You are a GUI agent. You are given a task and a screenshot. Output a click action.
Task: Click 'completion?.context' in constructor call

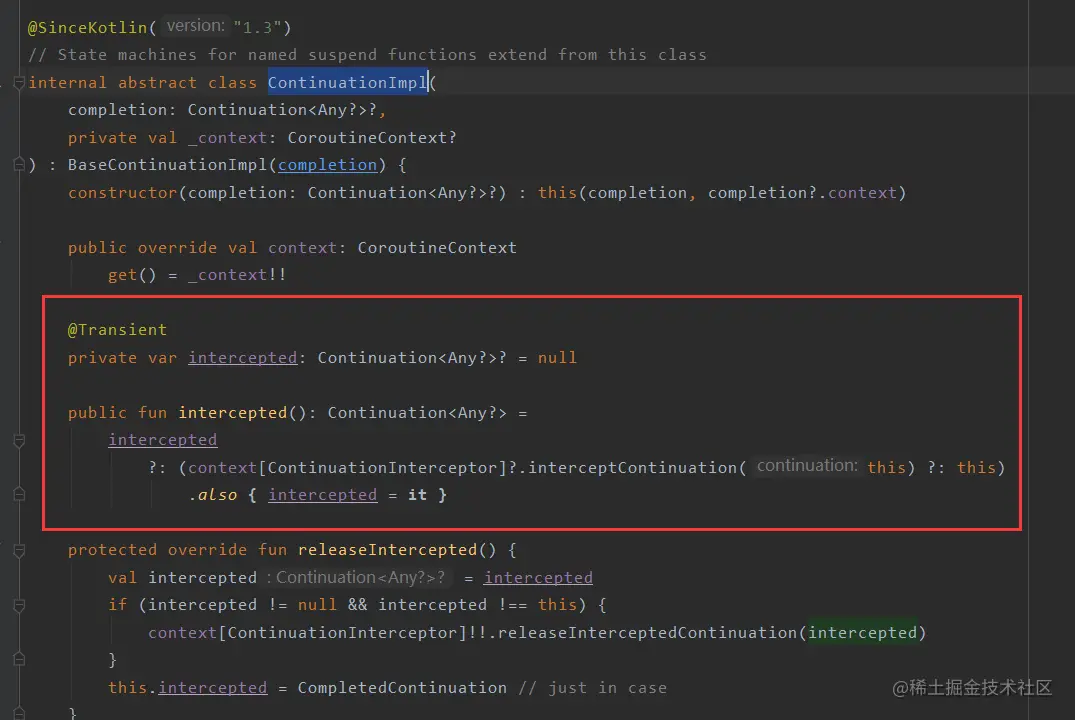[801, 193]
